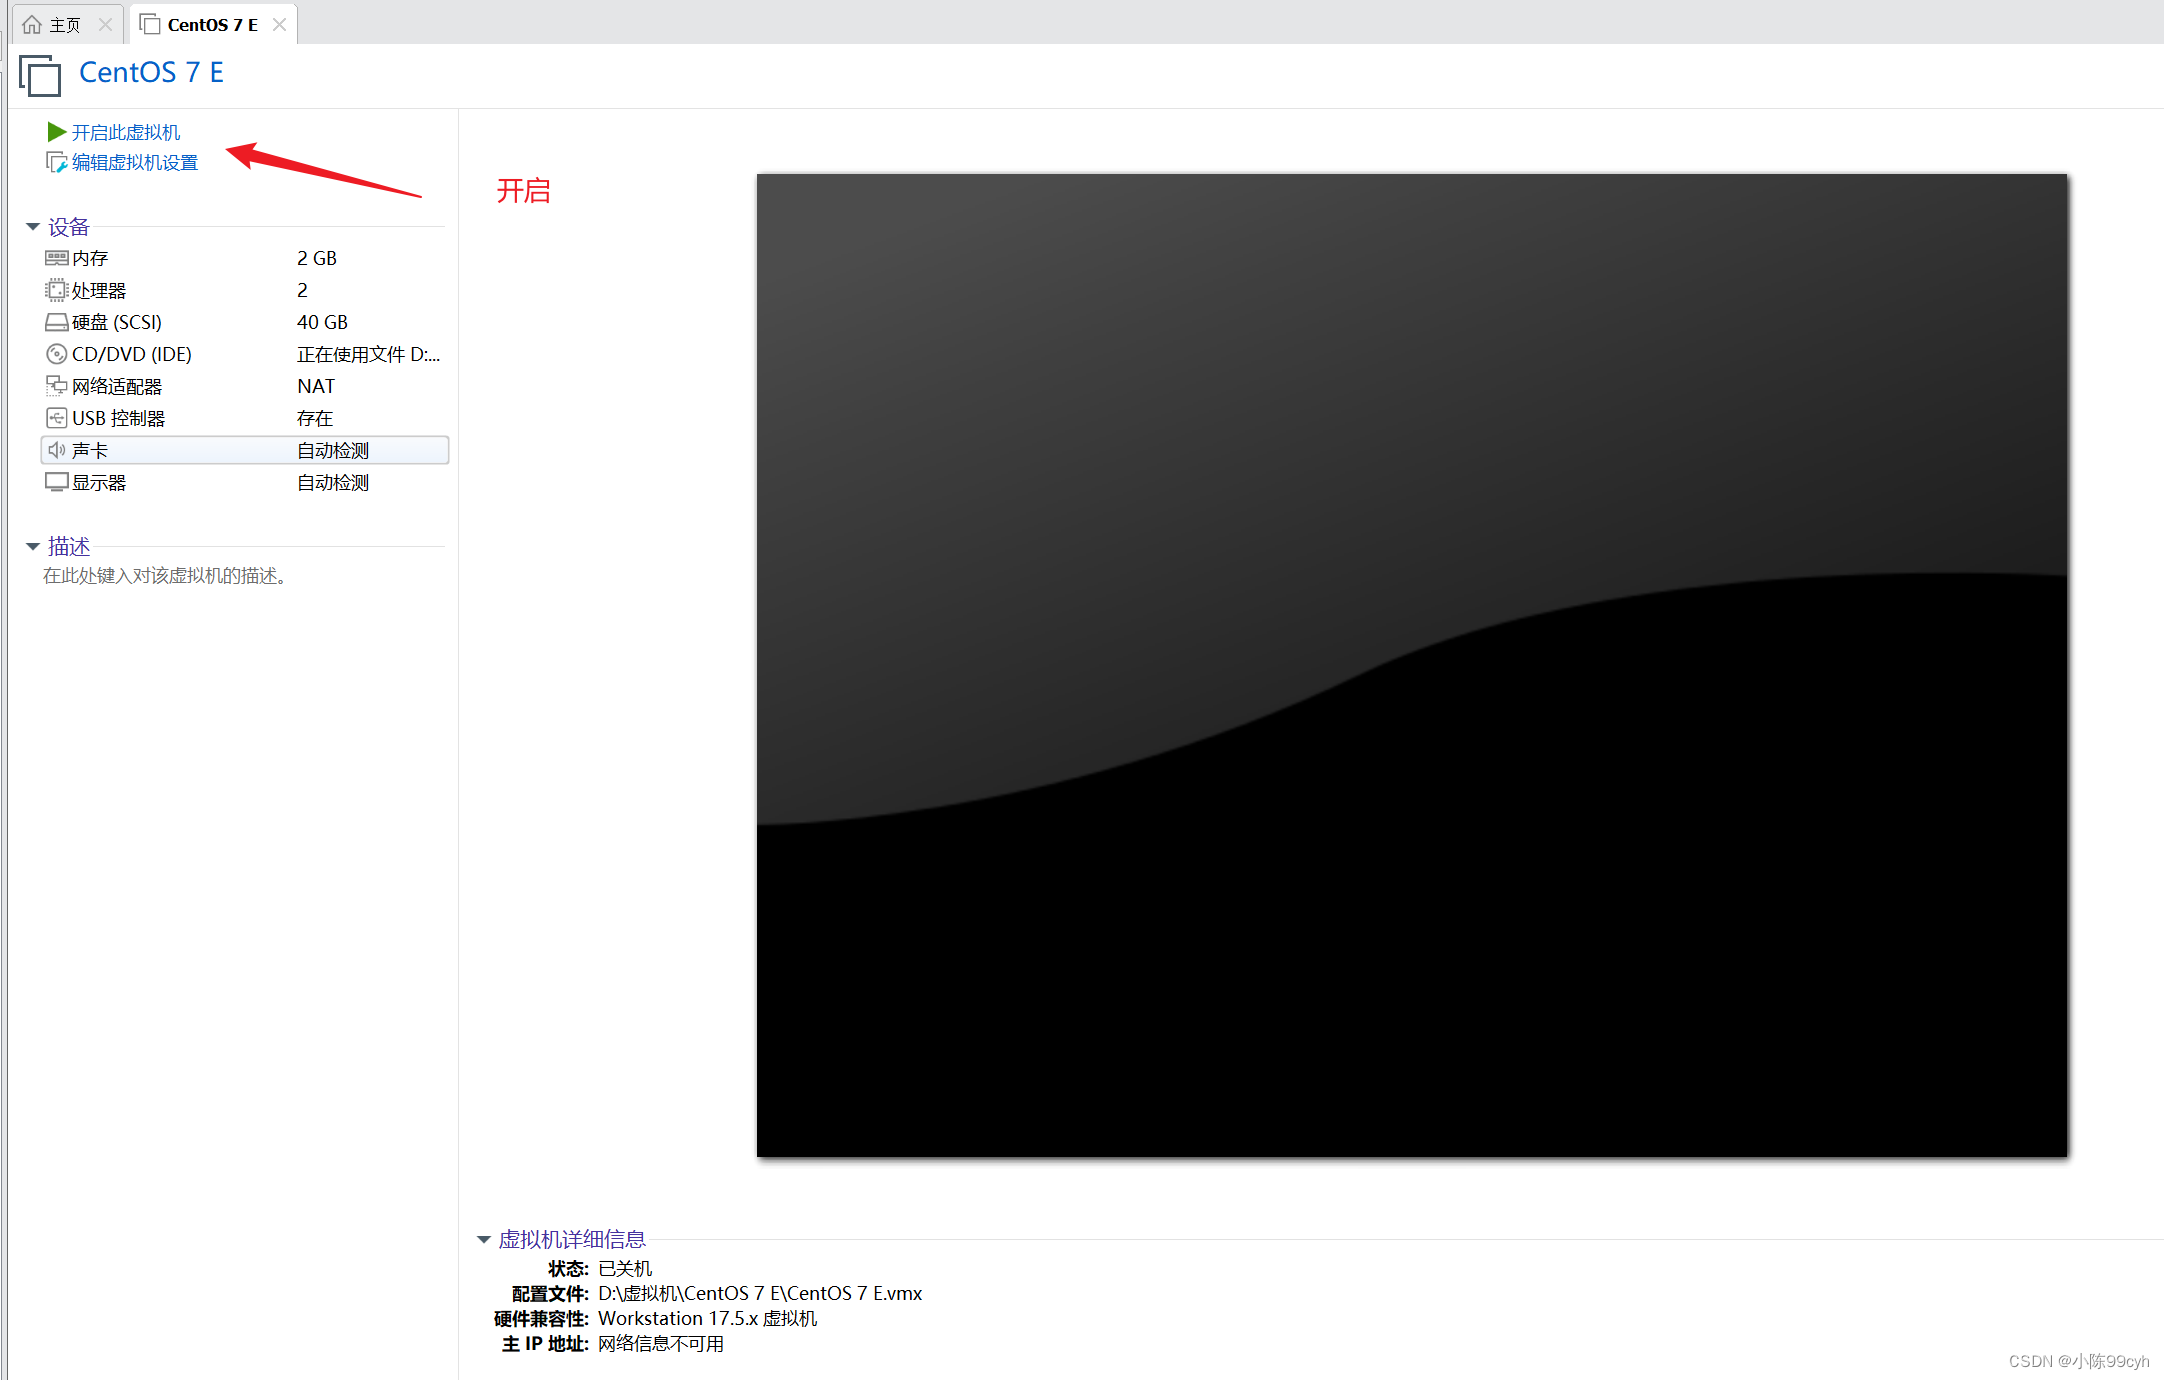
Task: Click the edit VM settings icon
Action: [x=57, y=162]
